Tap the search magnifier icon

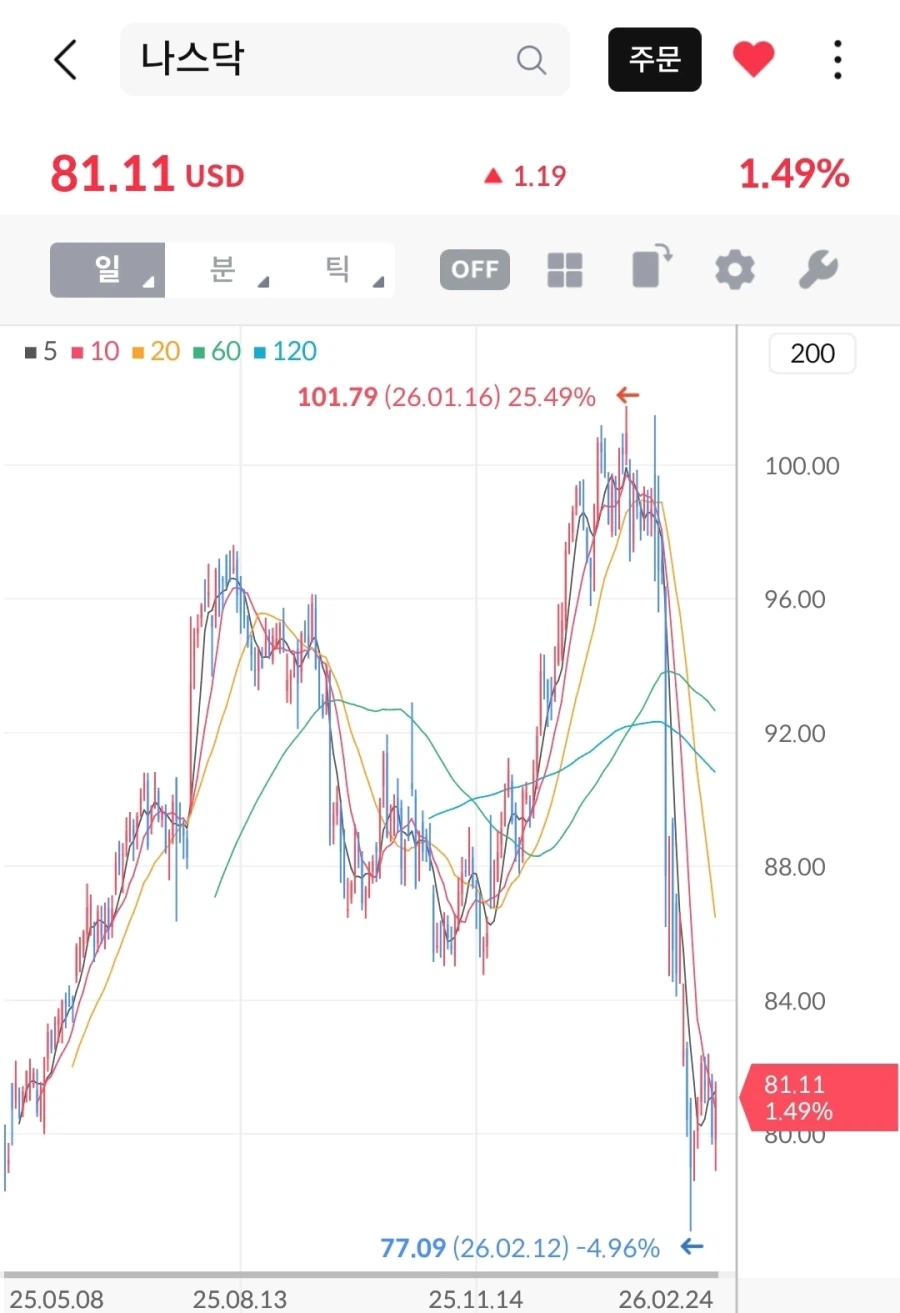531,60
